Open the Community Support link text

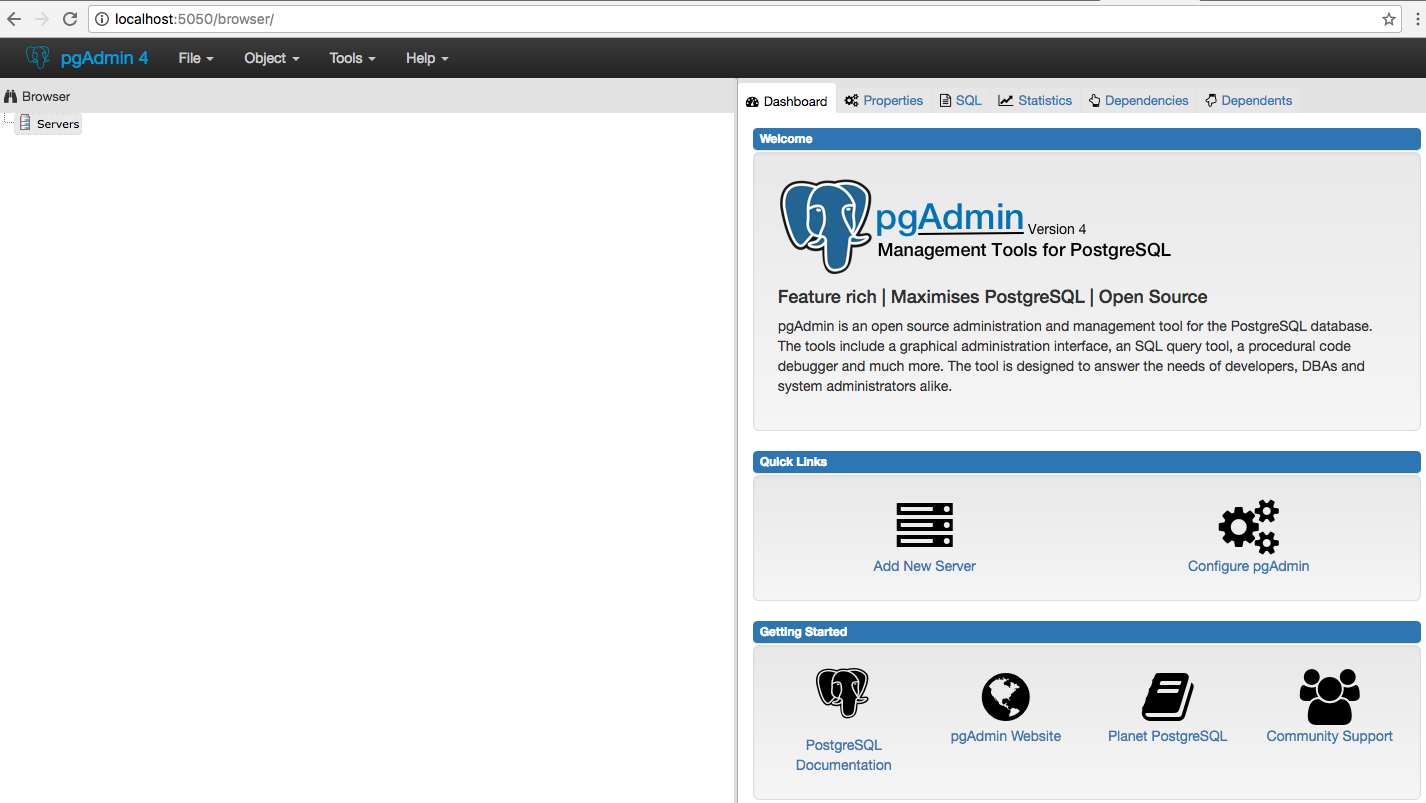click(1329, 736)
